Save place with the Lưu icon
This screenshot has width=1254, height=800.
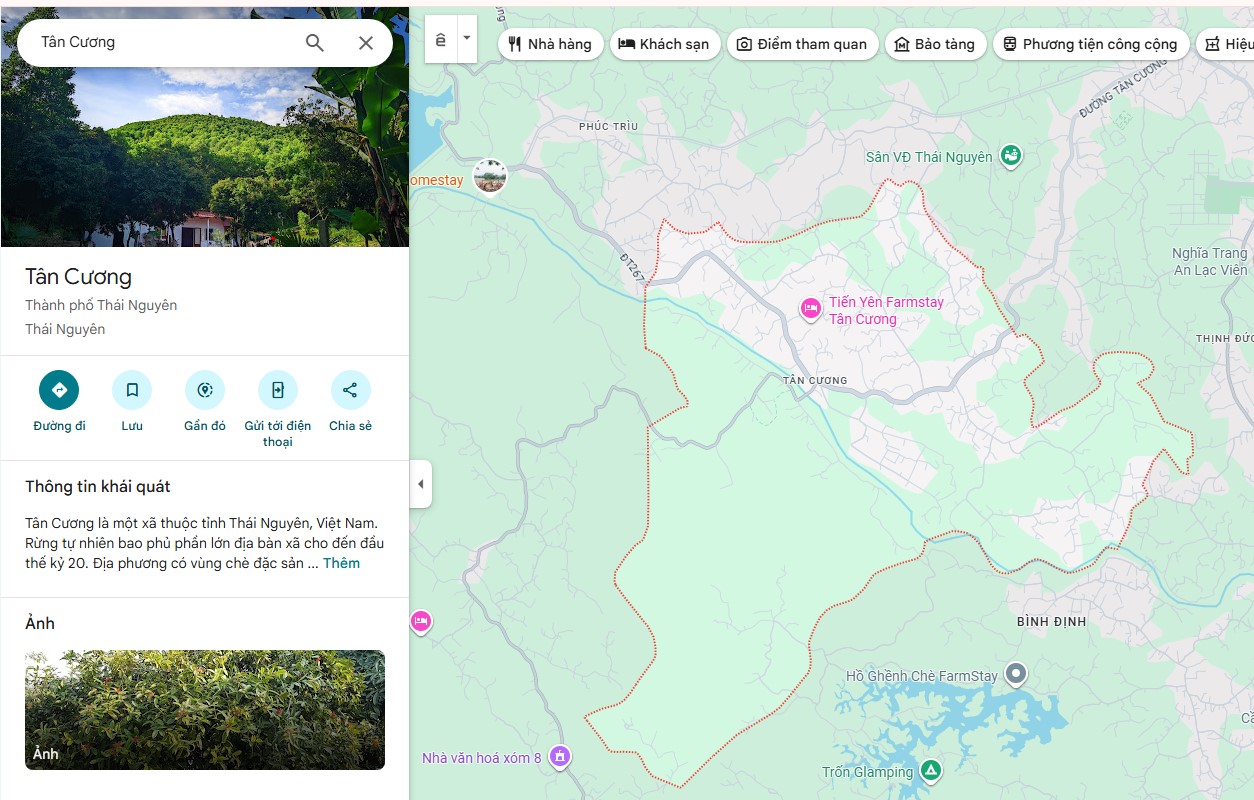[132, 390]
